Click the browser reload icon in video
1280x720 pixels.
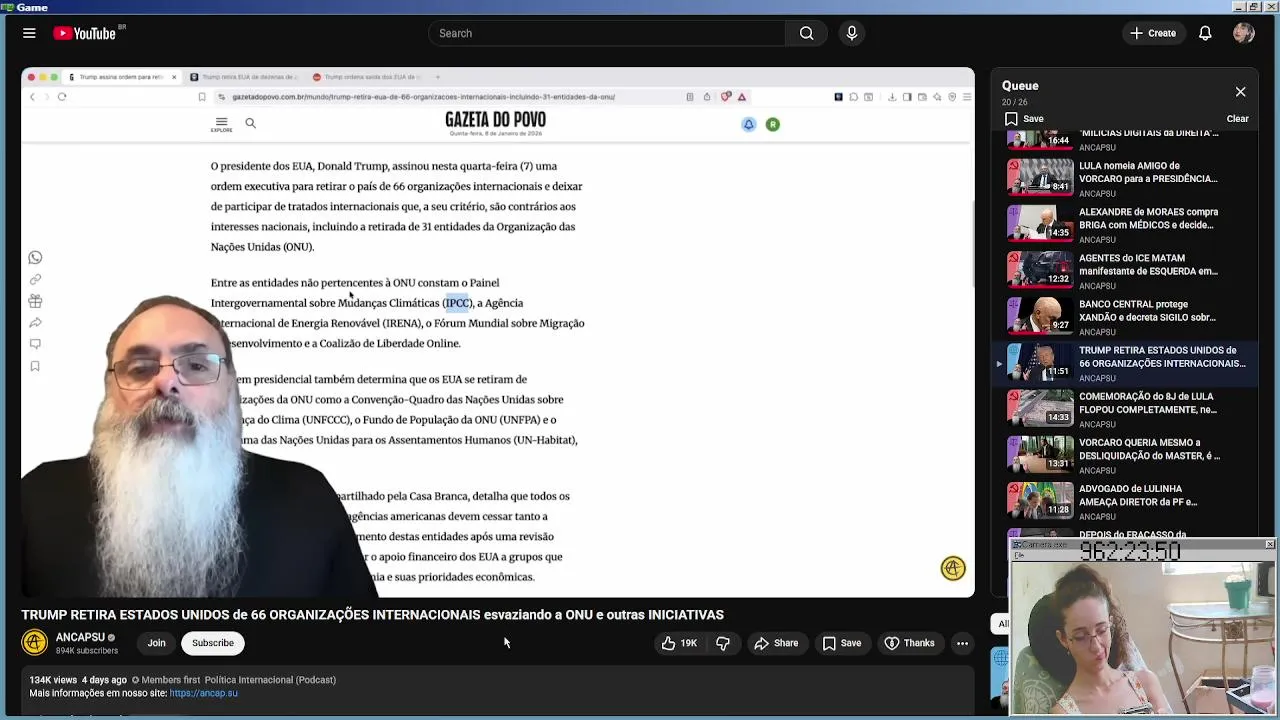pos(62,97)
